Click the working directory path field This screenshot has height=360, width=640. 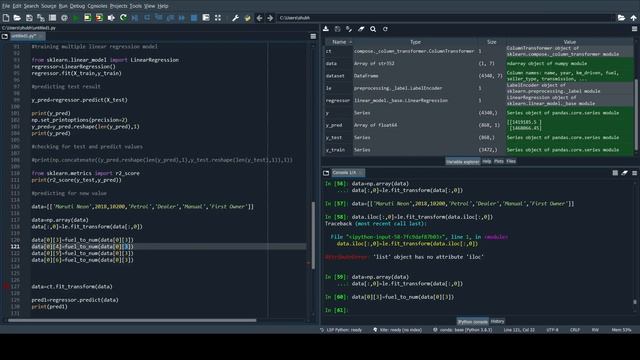(446, 18)
